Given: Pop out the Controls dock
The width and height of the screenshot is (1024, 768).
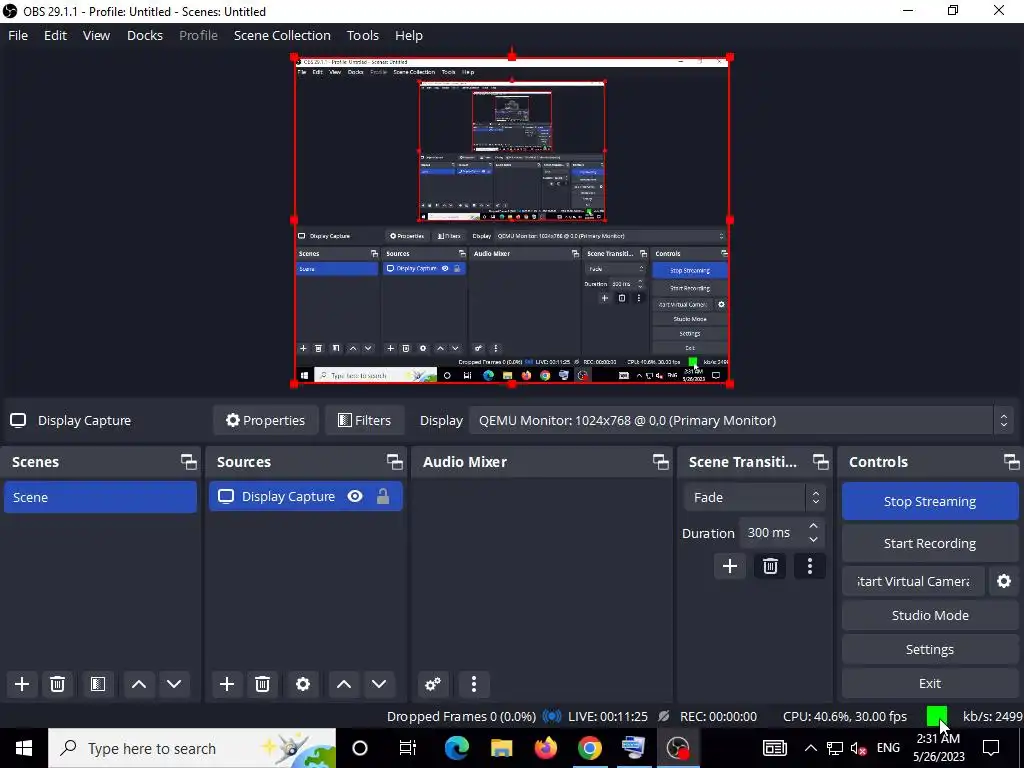Looking at the screenshot, I should pos(1012,462).
